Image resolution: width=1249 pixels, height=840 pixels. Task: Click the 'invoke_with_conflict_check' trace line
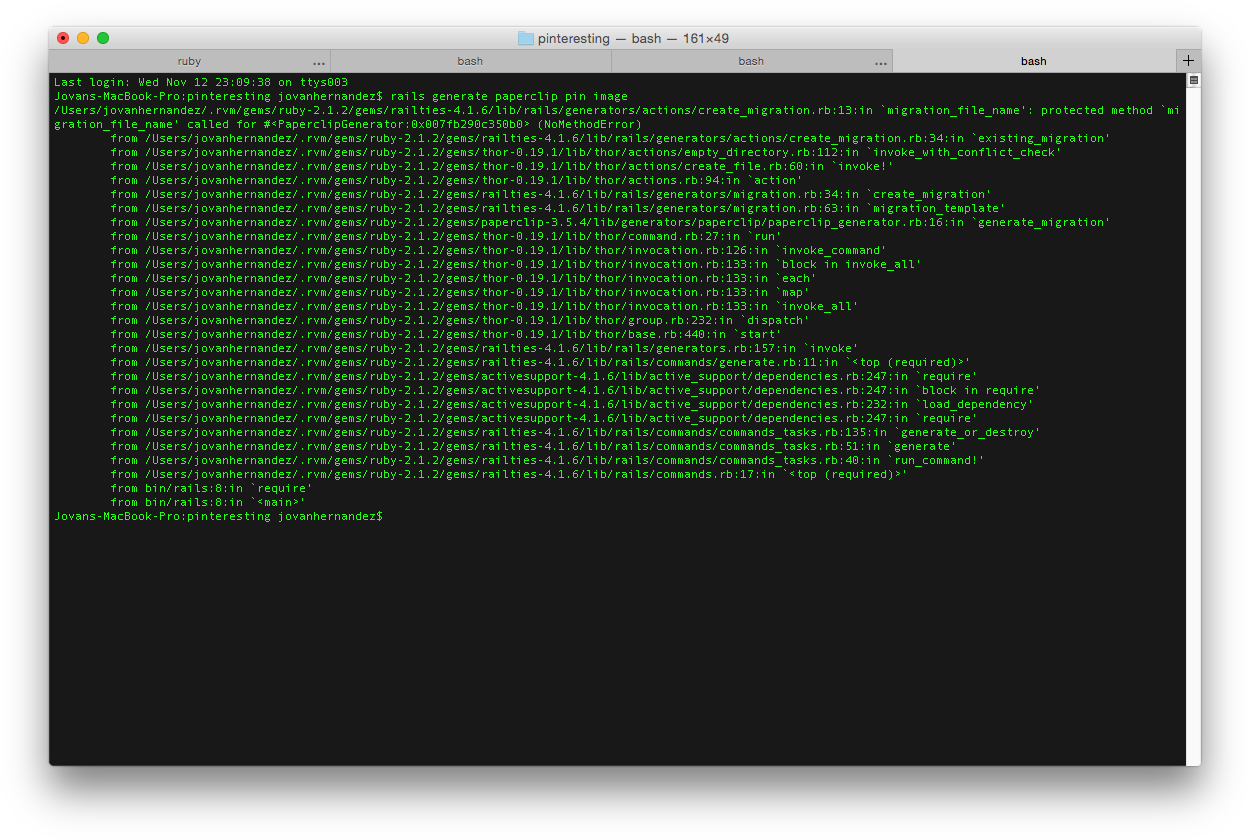coord(586,152)
